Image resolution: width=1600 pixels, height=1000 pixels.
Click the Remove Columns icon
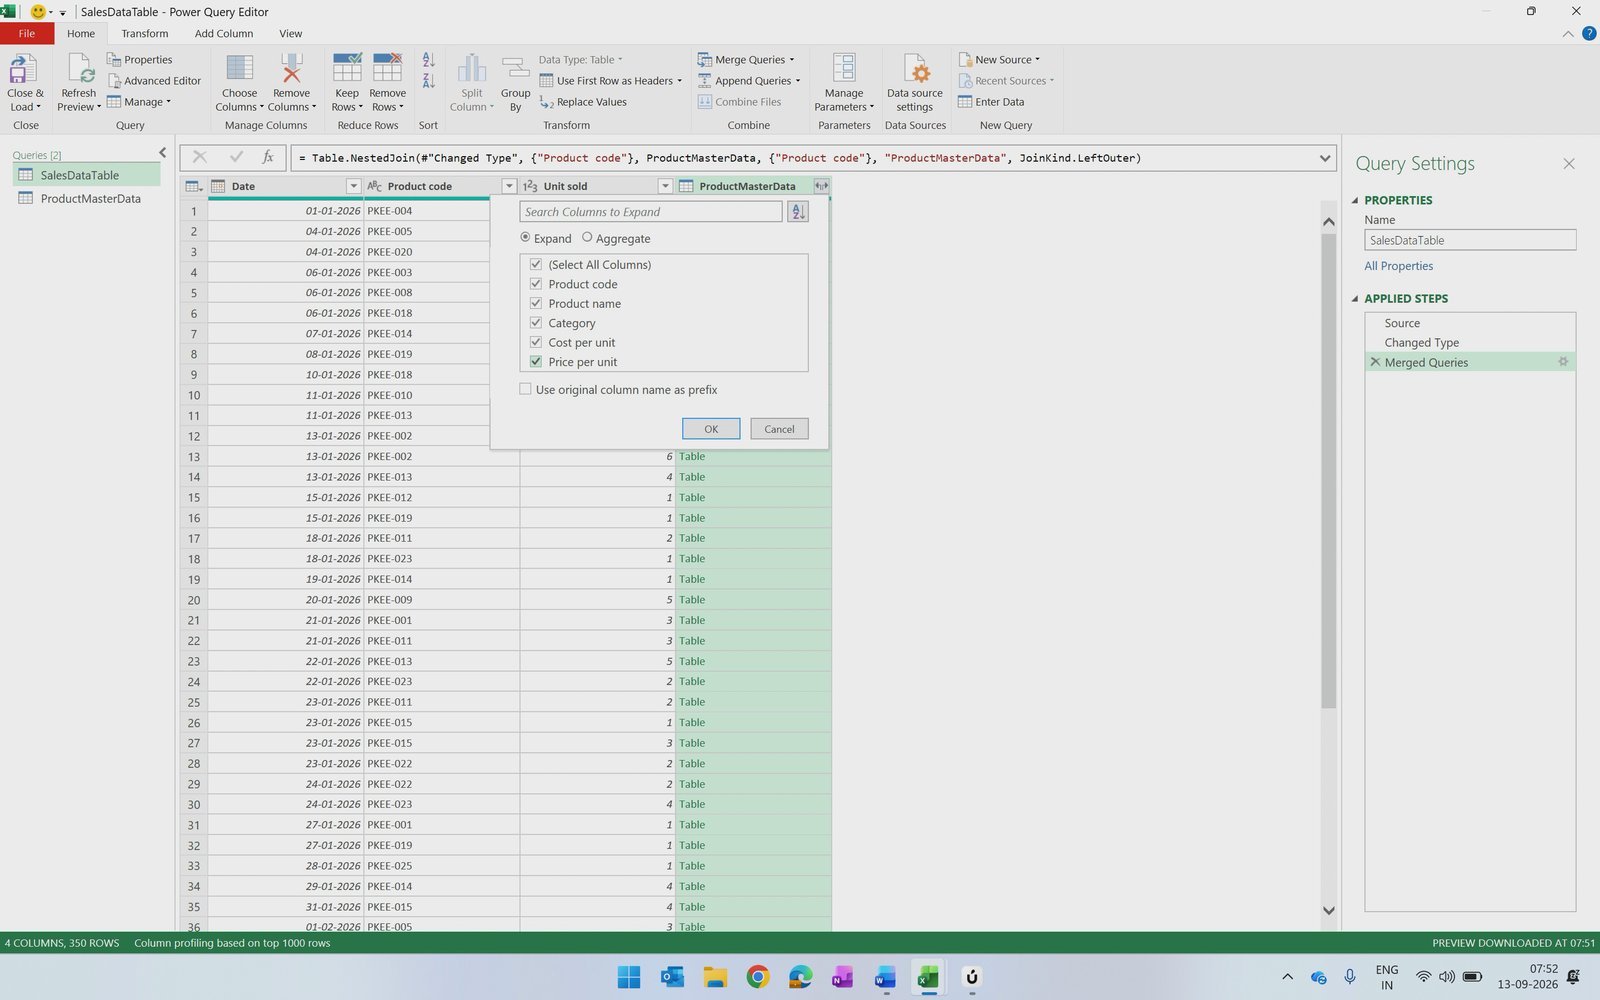pyautogui.click(x=291, y=69)
